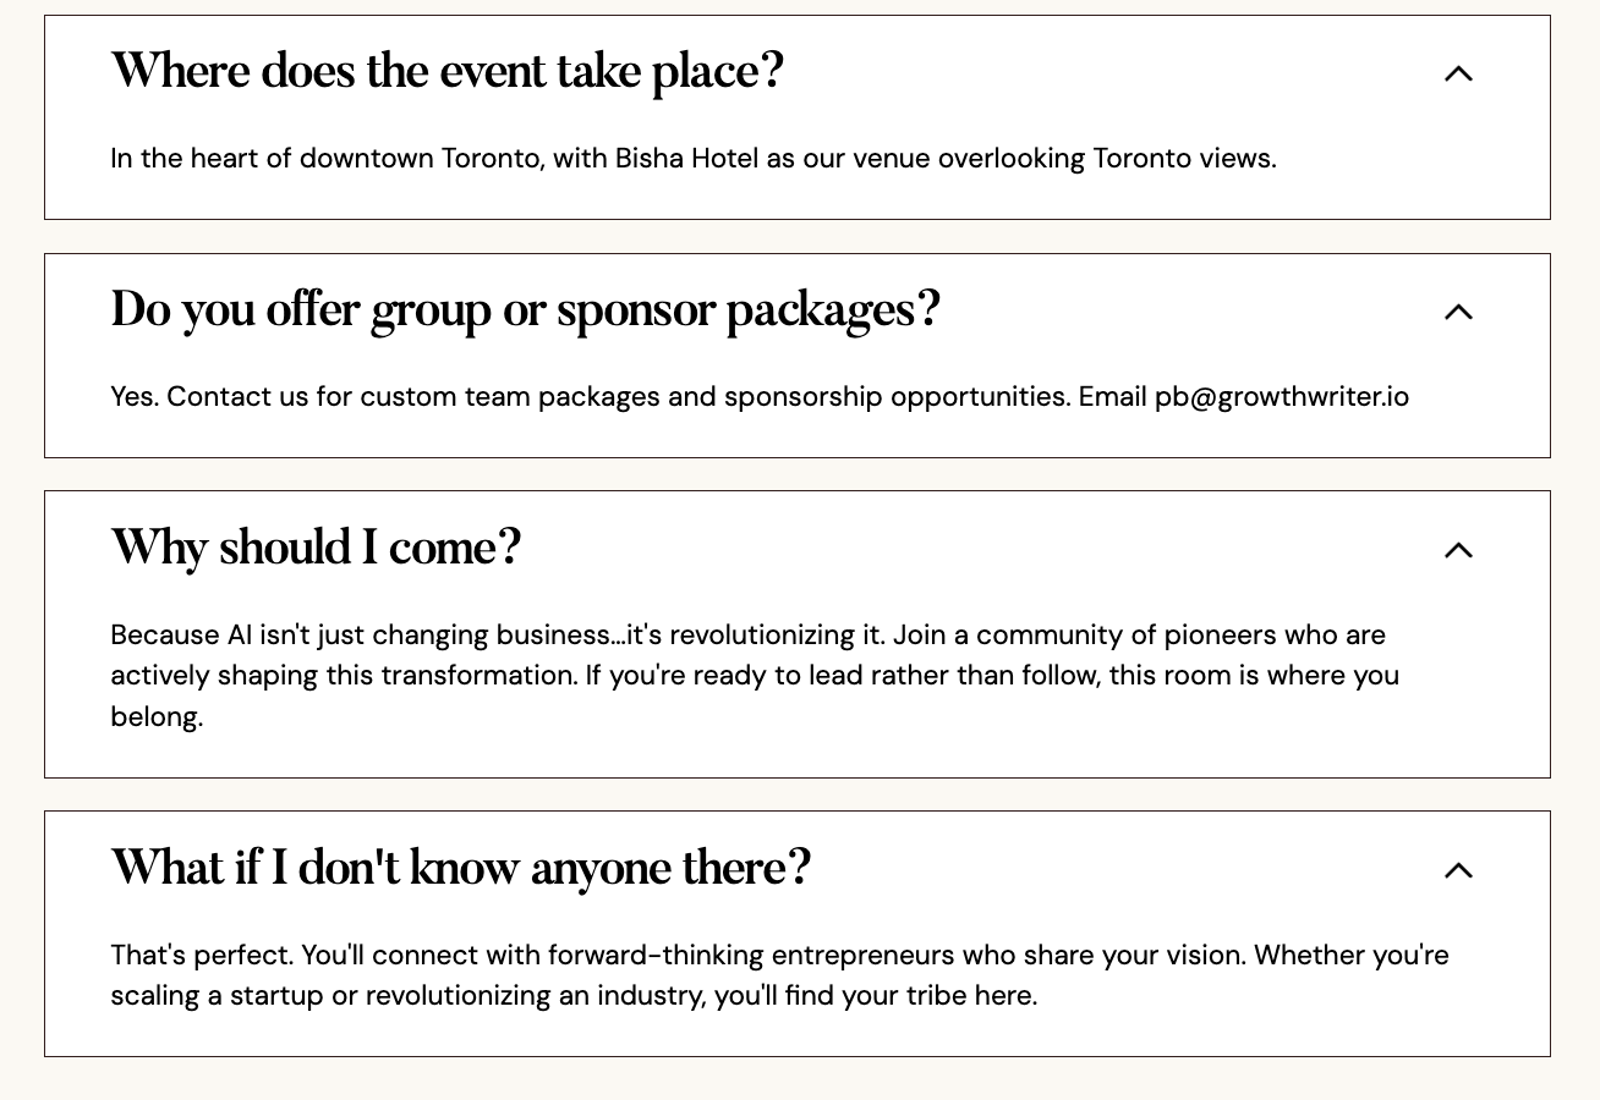The width and height of the screenshot is (1600, 1100).
Task: Click the words "Bisha Hotel" in the venue answer
Action: point(686,159)
